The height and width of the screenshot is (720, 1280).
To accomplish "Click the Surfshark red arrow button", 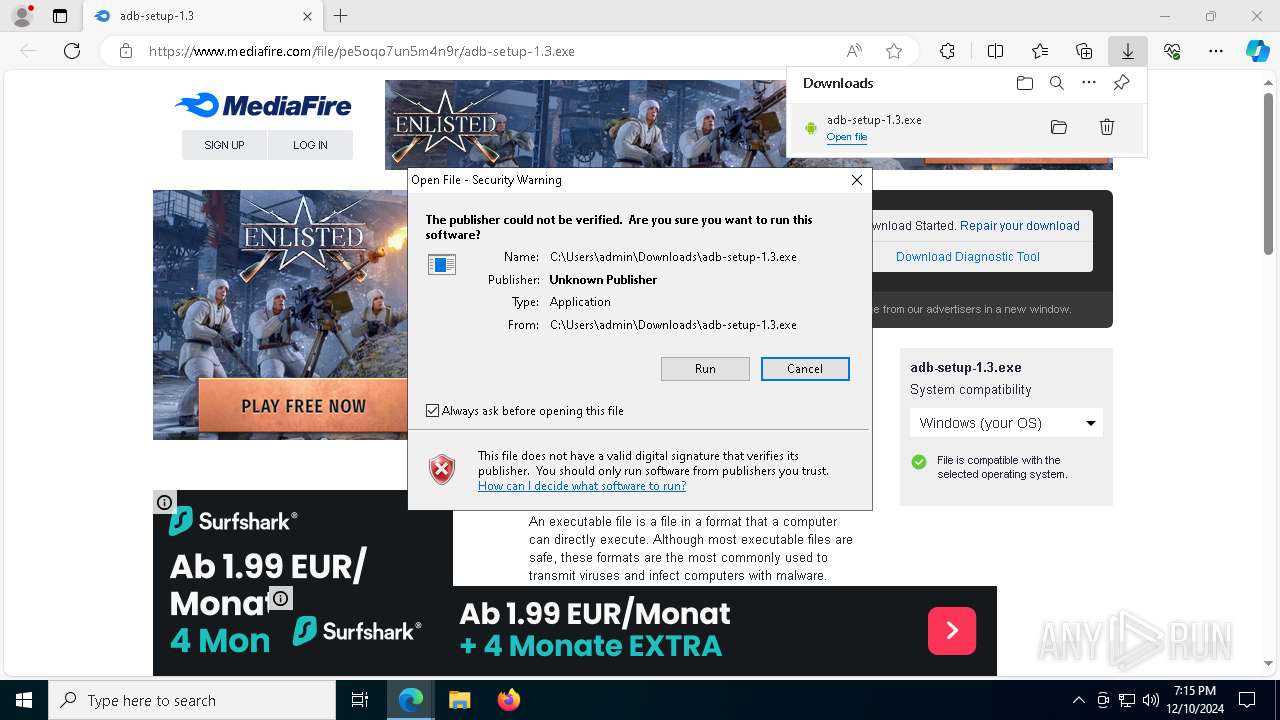I will point(952,630).
